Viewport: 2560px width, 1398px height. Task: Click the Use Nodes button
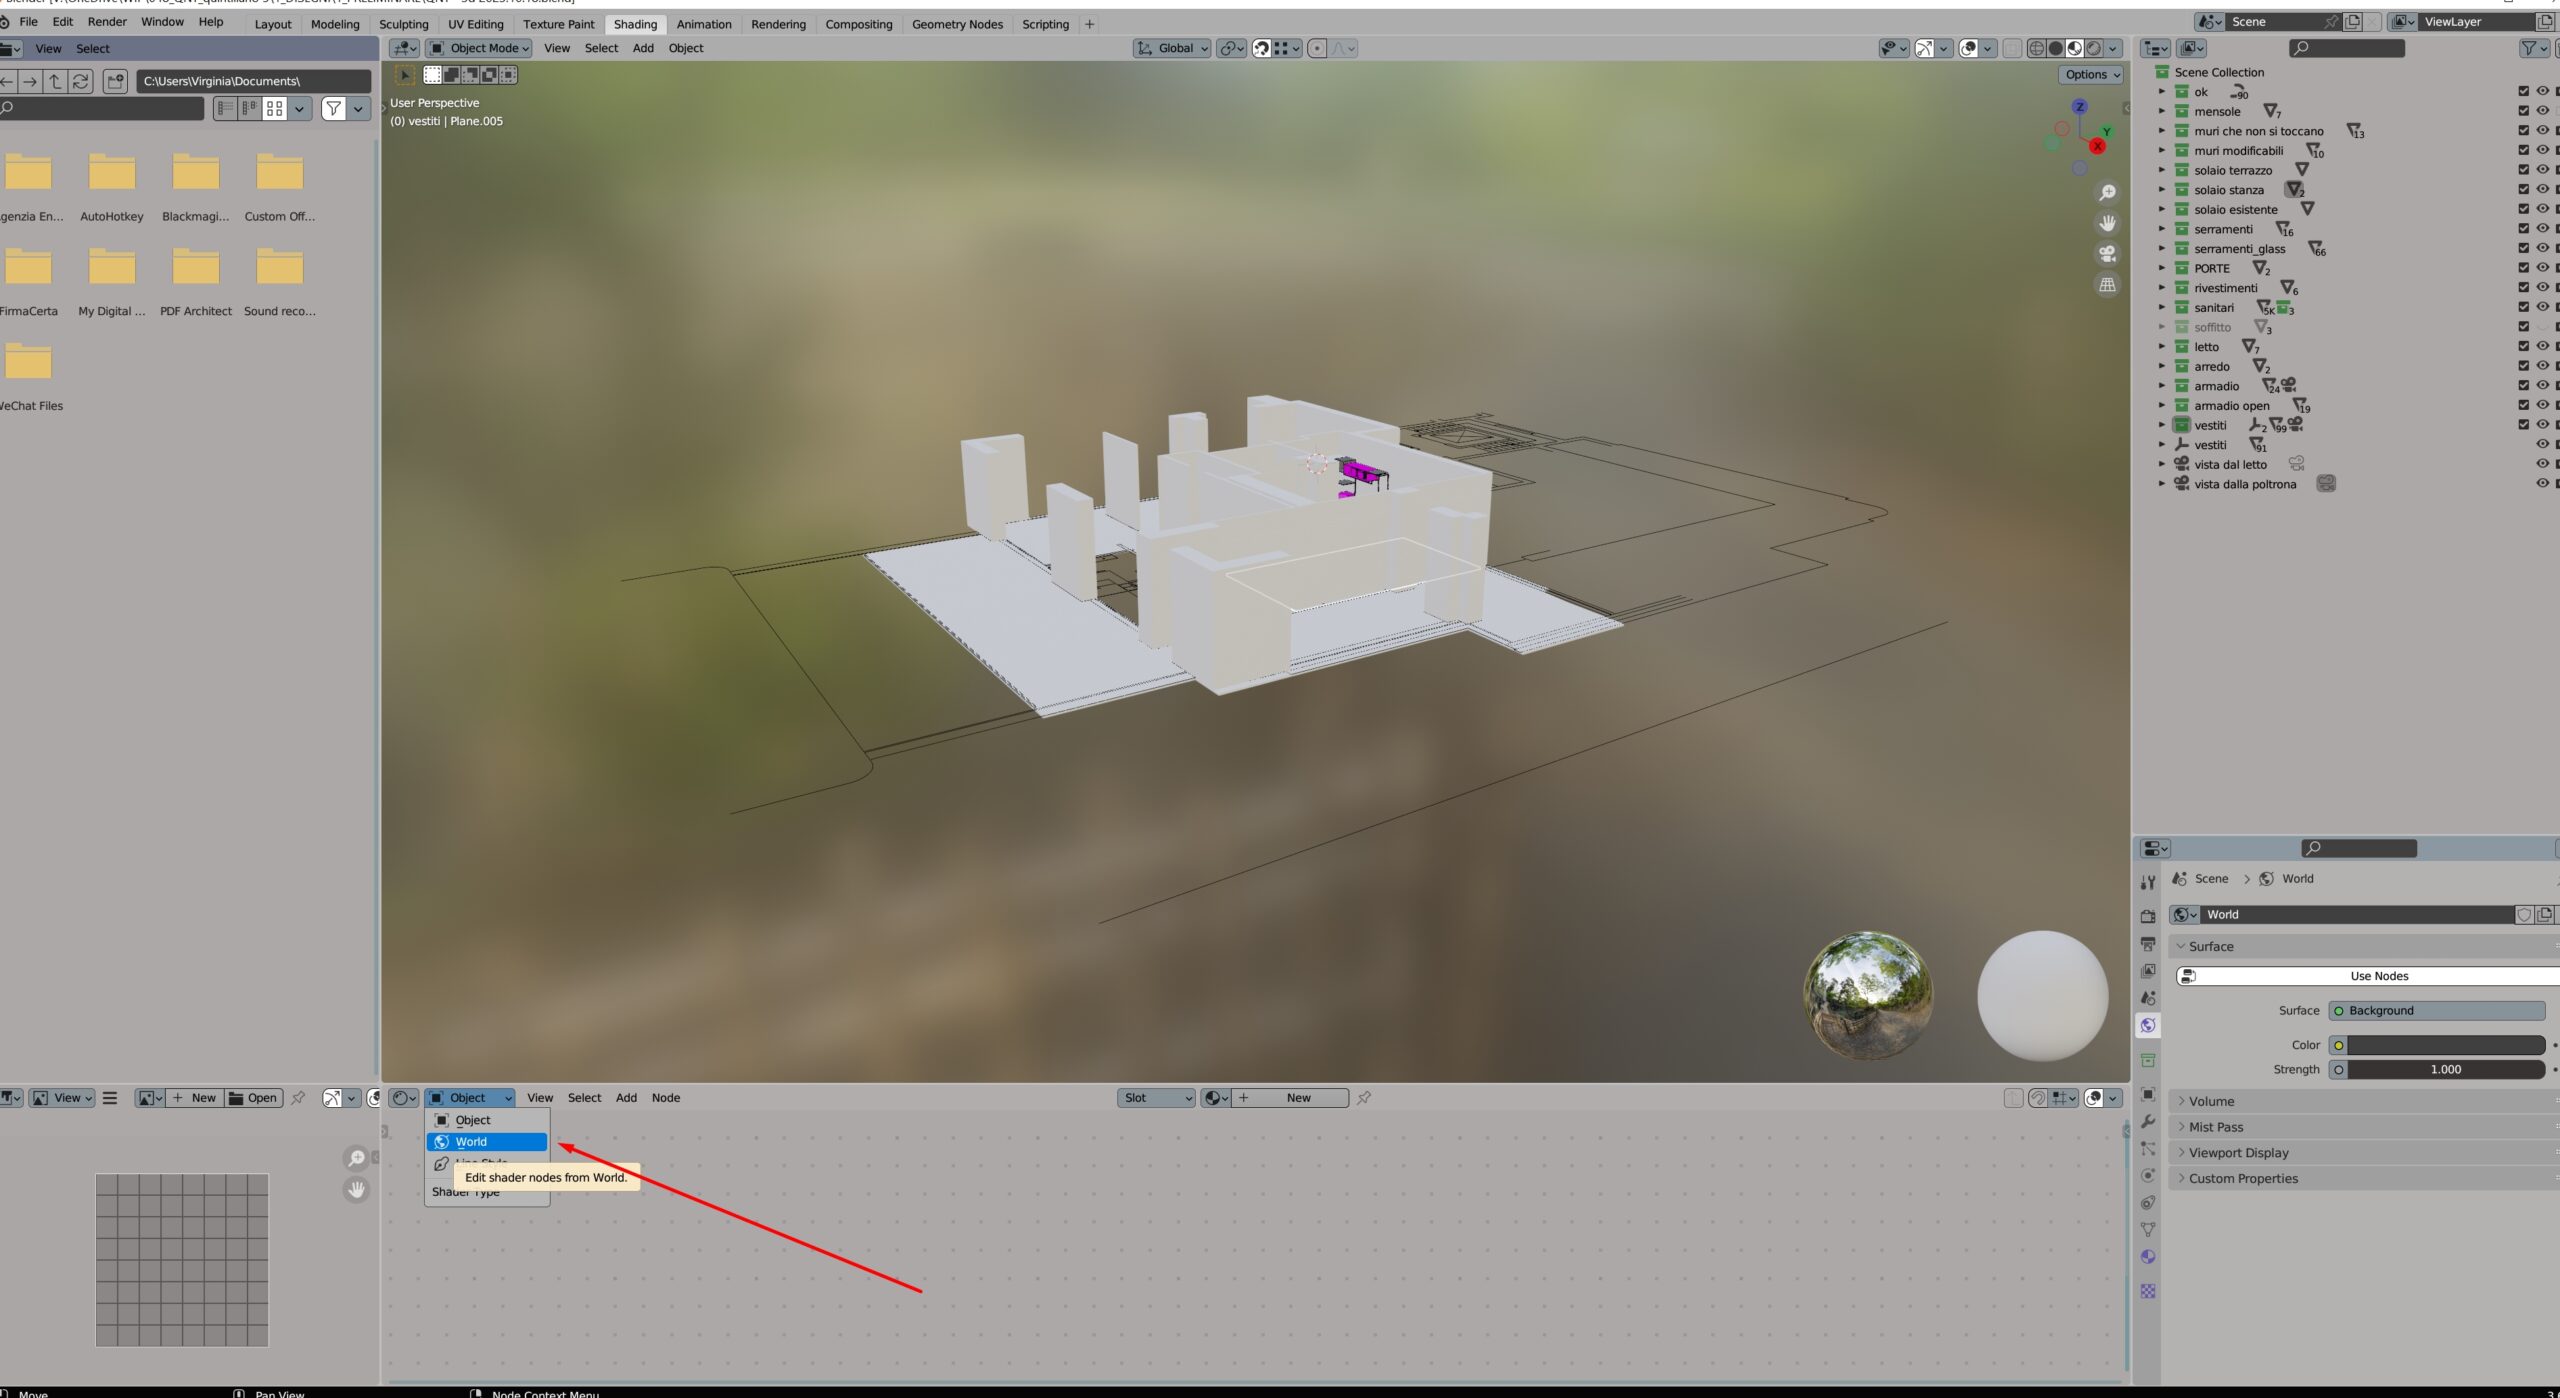[x=2378, y=976]
